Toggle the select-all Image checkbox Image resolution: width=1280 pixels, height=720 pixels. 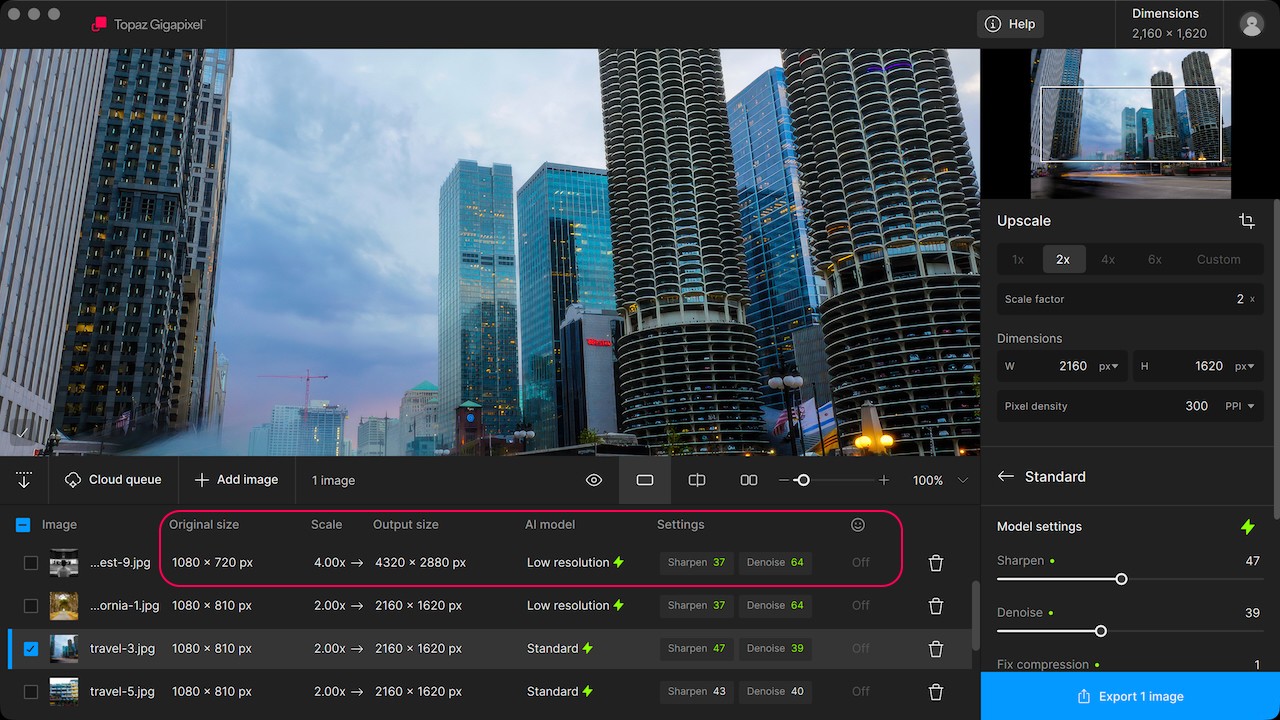pyautogui.click(x=23, y=525)
